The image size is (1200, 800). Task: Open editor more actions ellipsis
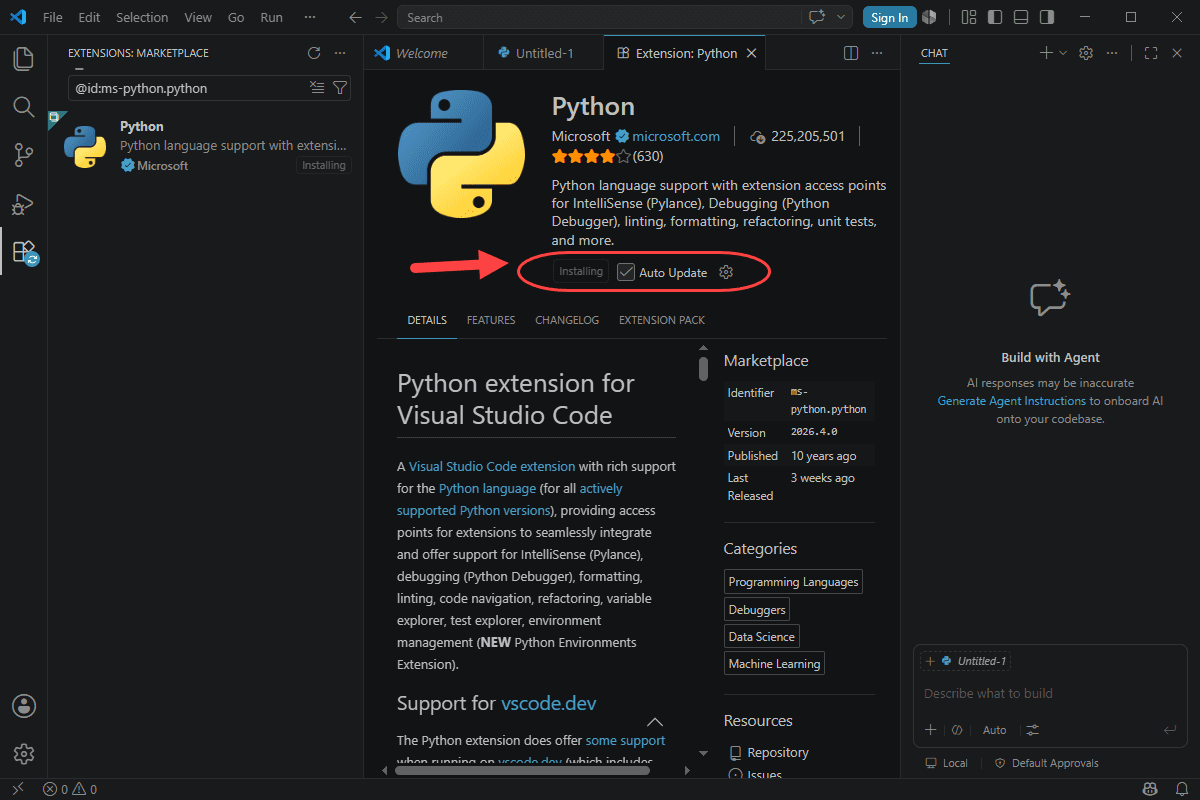tap(878, 53)
